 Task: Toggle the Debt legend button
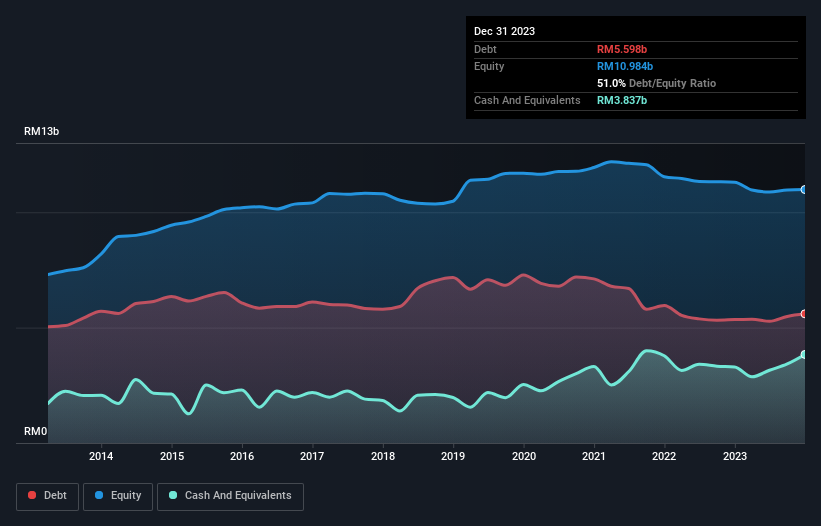pyautogui.click(x=48, y=496)
